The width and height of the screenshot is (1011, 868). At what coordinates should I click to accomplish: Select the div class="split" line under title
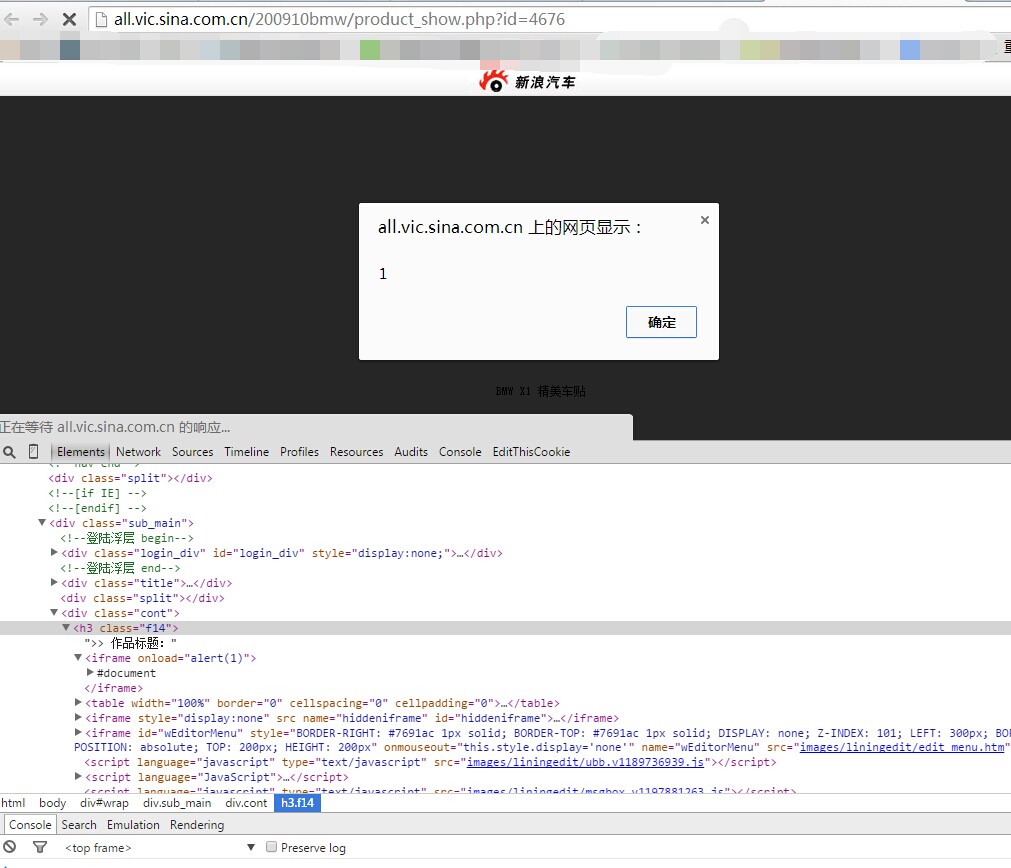[142, 598]
